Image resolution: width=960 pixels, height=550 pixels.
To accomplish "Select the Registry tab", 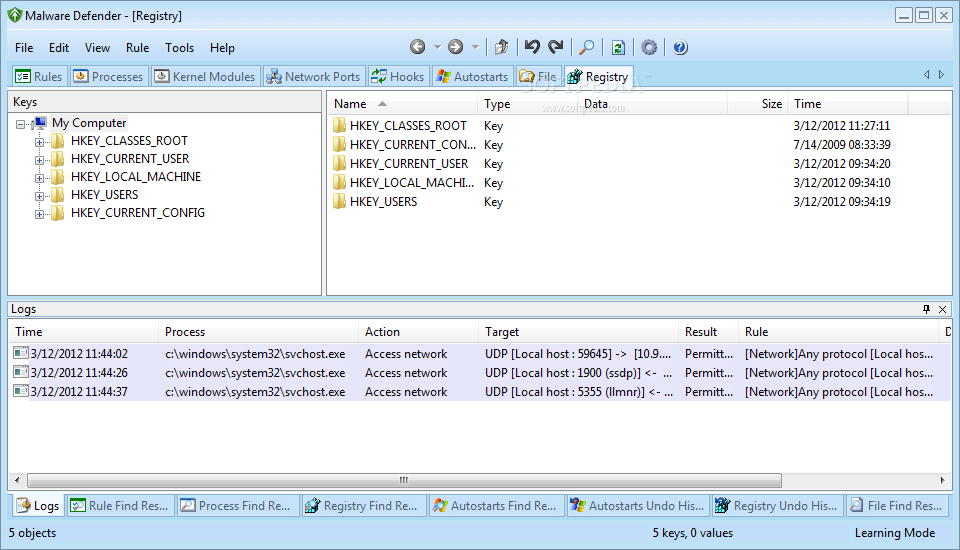I will click(x=599, y=77).
